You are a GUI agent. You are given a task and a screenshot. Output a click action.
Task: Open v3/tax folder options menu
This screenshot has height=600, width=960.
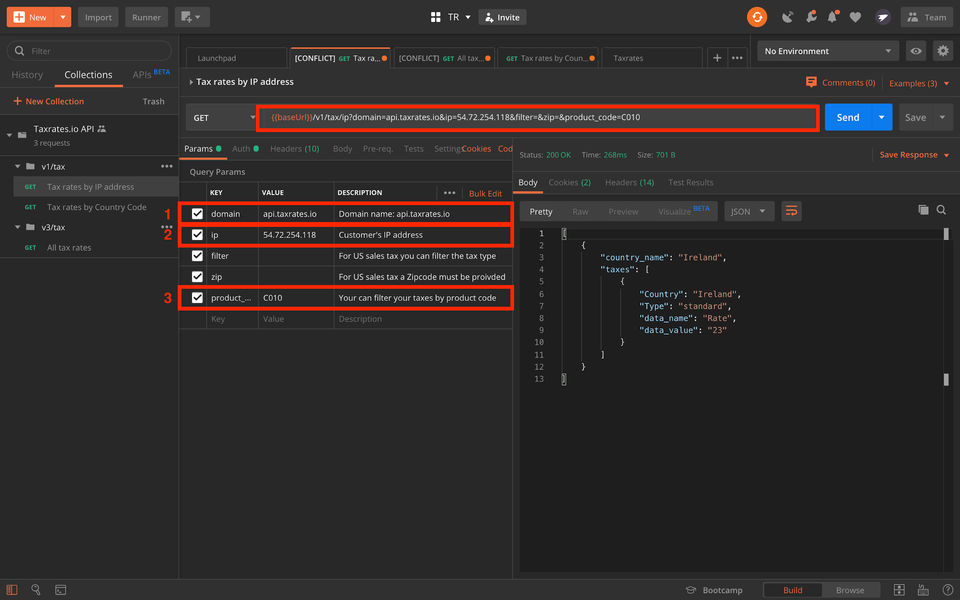click(167, 227)
